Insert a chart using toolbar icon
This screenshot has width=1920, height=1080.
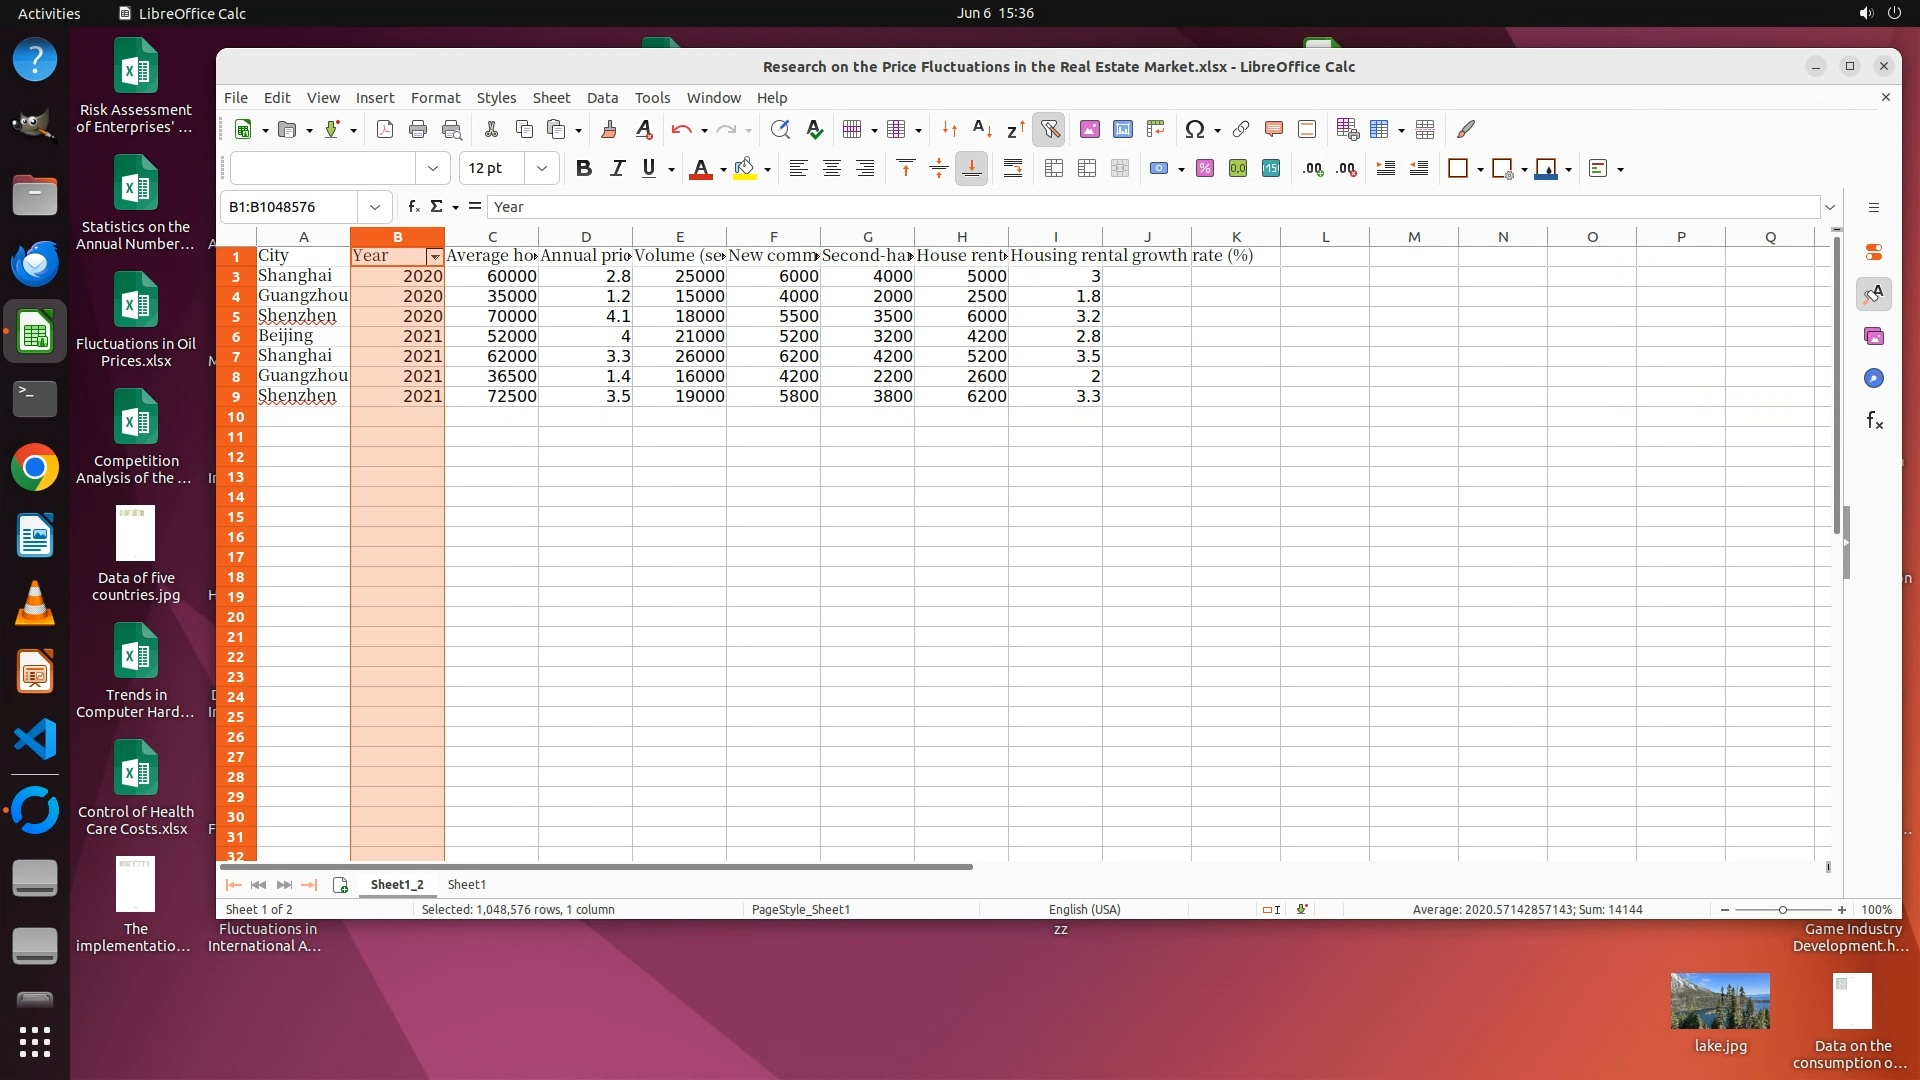pos(1123,129)
